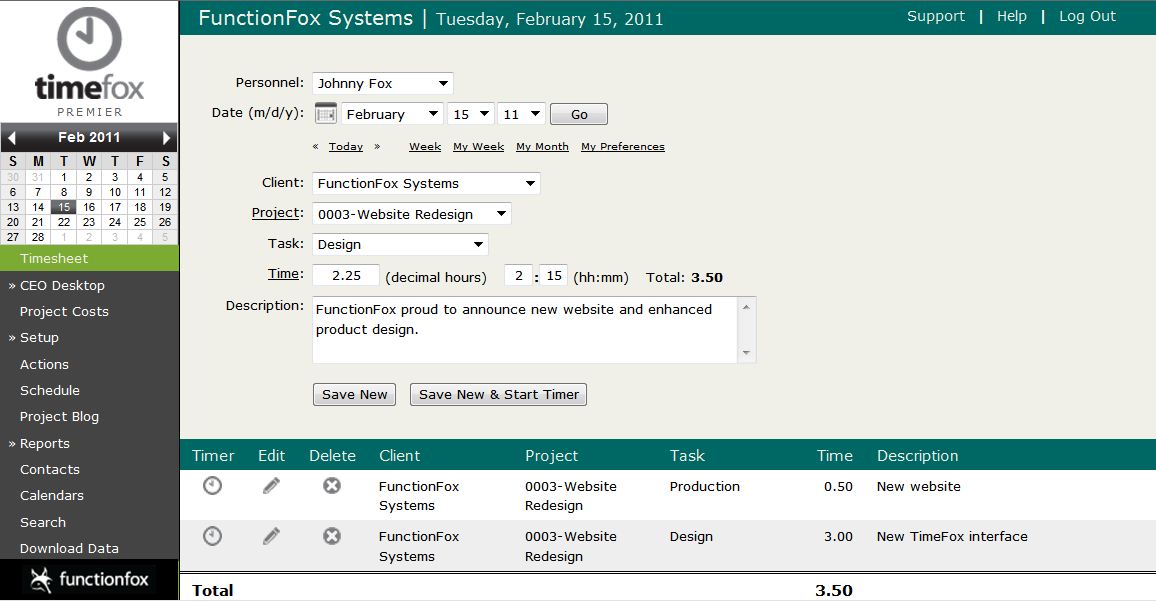Click the 'New website' description text
1156x602 pixels.
click(x=919, y=486)
